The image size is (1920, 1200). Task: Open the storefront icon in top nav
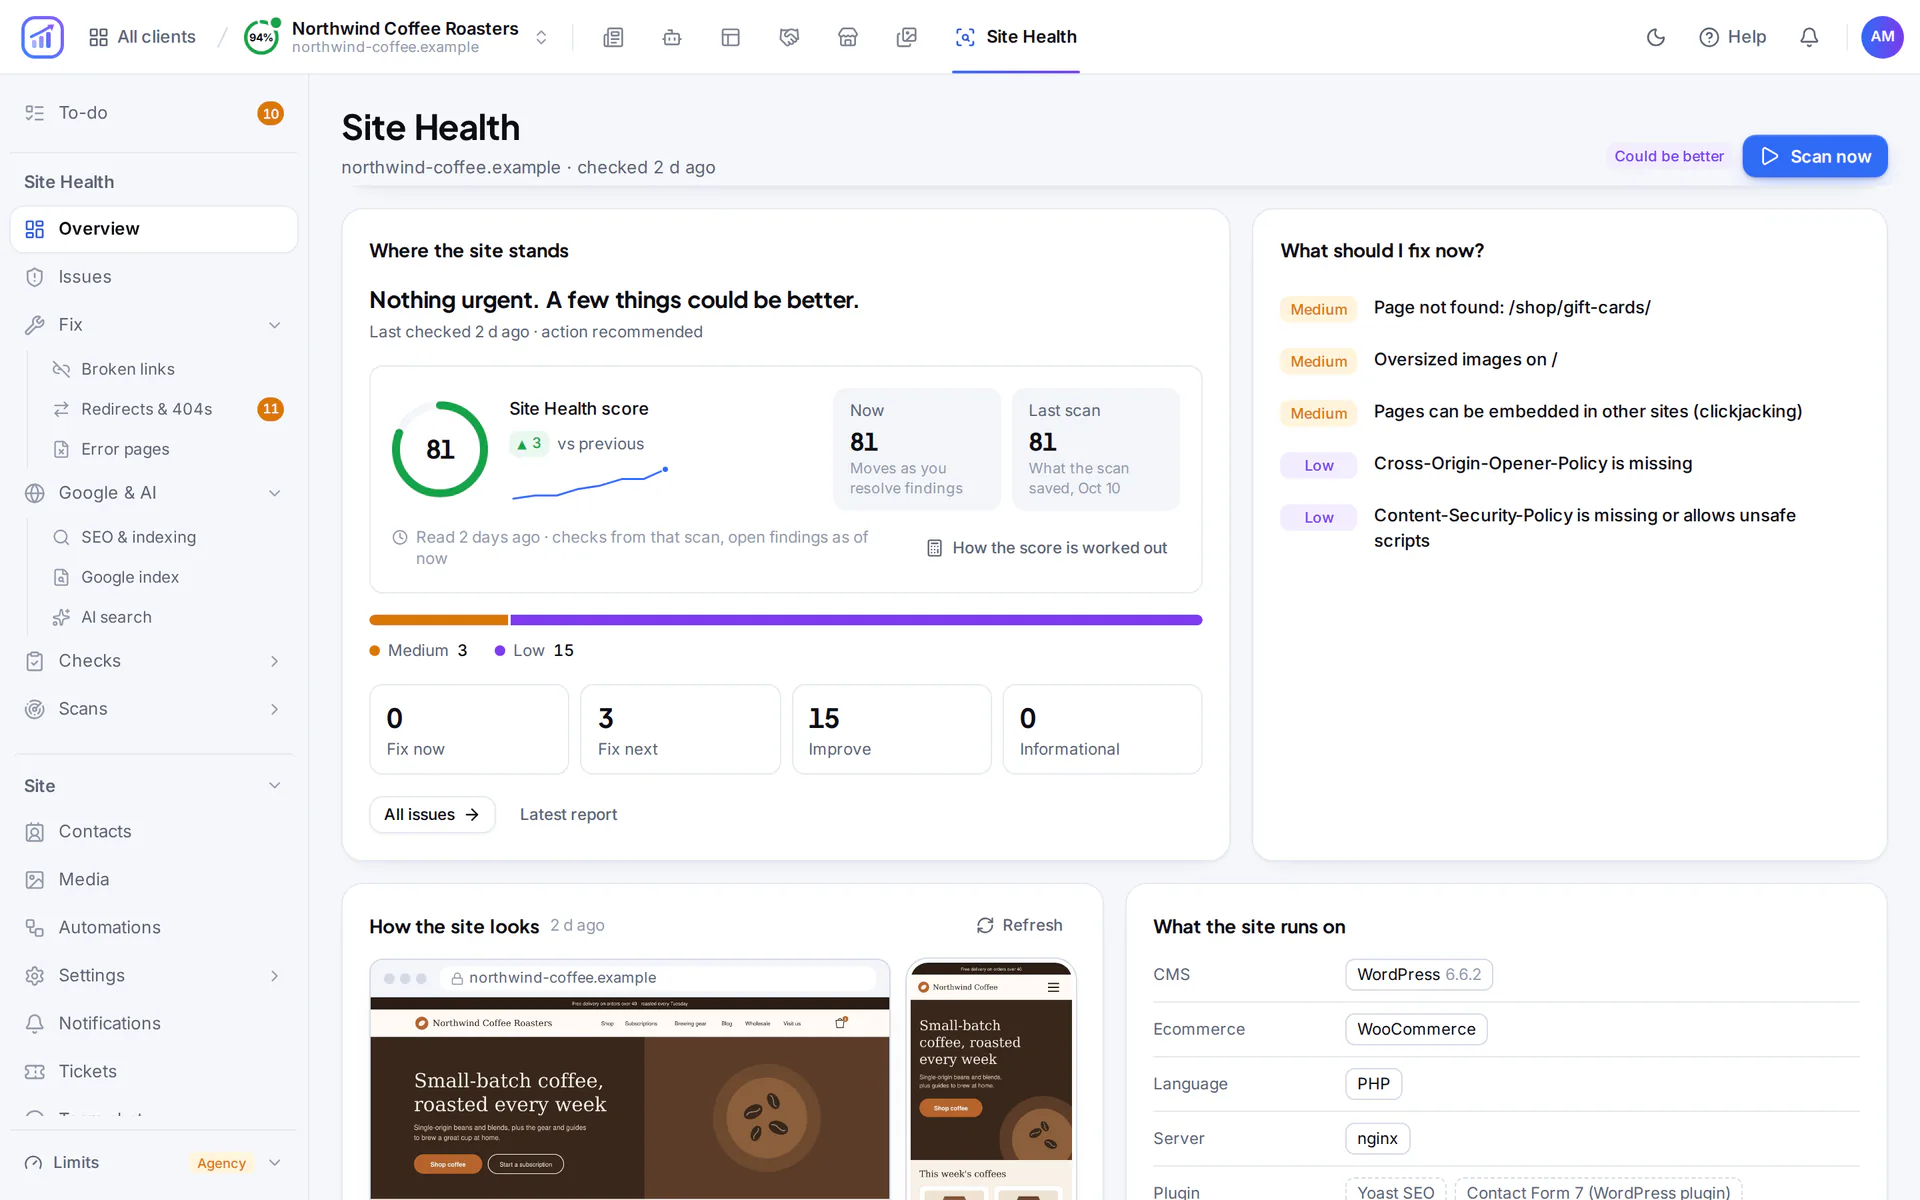848,37
